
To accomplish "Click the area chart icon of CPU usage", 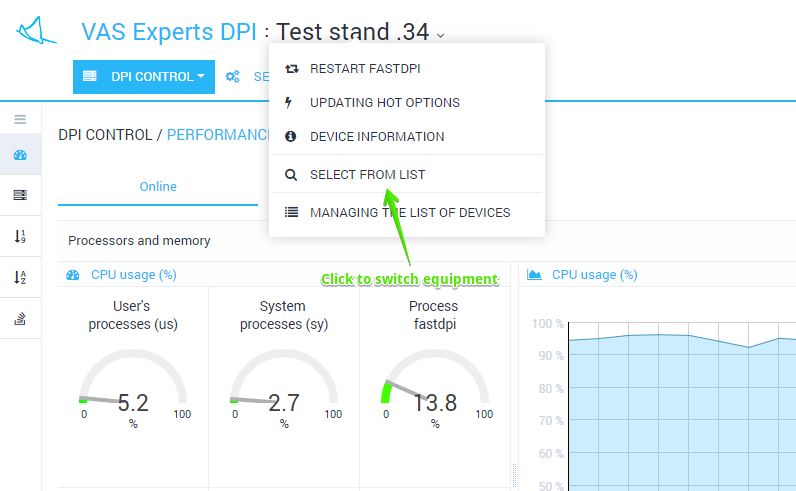I will (x=534, y=274).
